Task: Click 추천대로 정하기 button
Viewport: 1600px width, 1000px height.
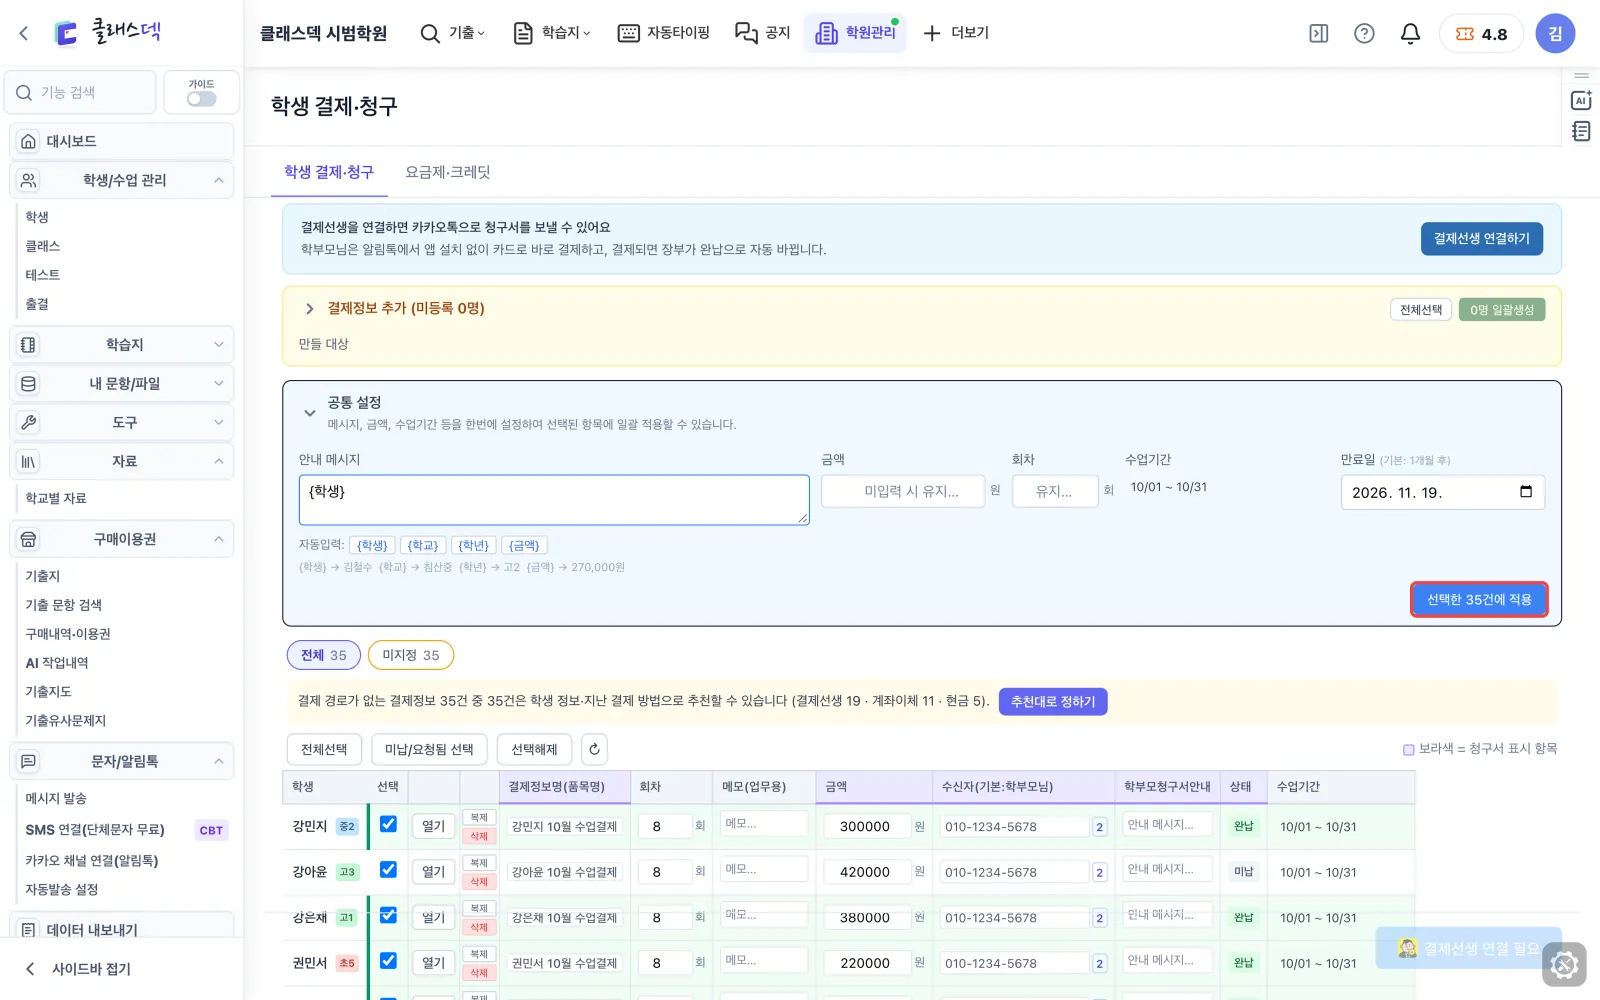Action: click(1053, 701)
